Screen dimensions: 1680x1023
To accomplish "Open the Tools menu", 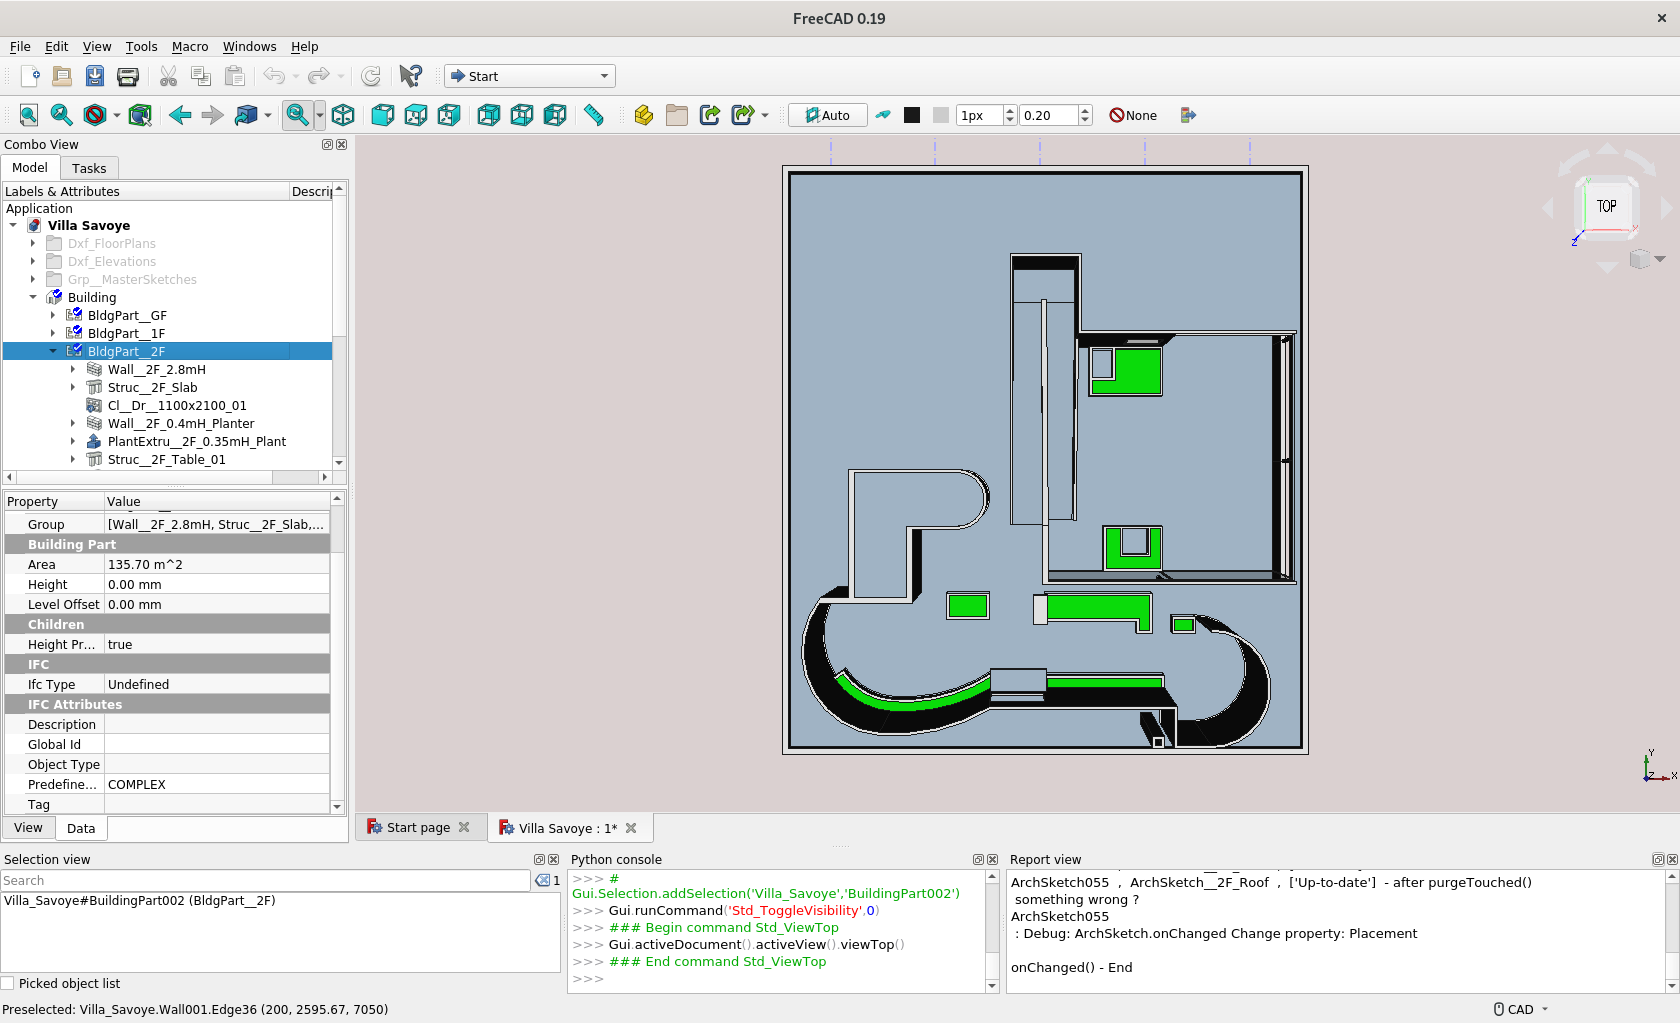I will point(141,46).
